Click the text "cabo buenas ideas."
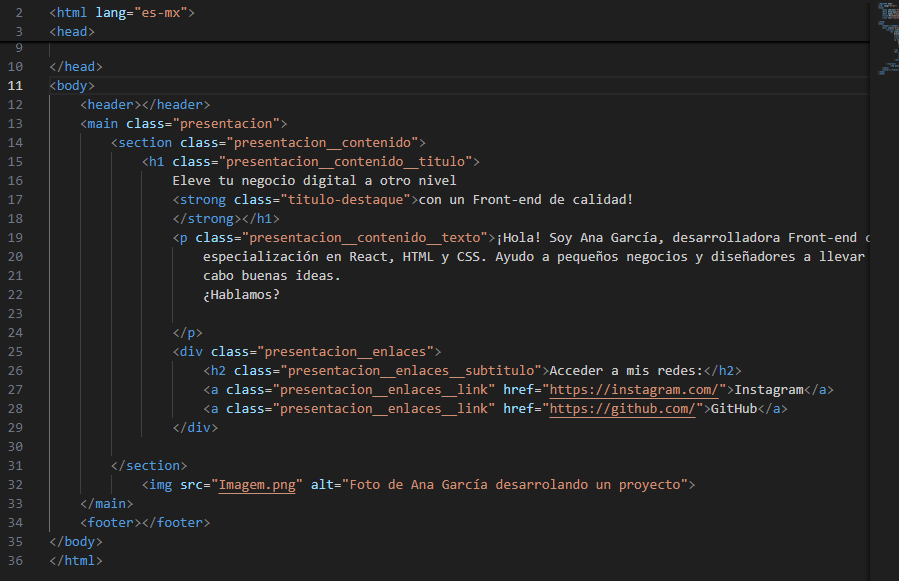The height and width of the screenshot is (581, 899). point(272,275)
